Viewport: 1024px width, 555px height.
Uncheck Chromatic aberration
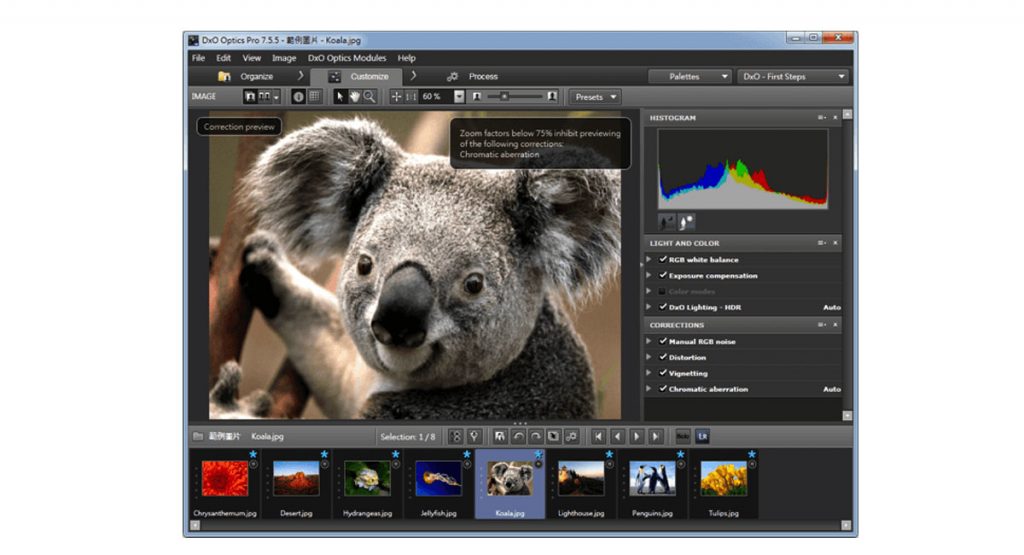663,388
